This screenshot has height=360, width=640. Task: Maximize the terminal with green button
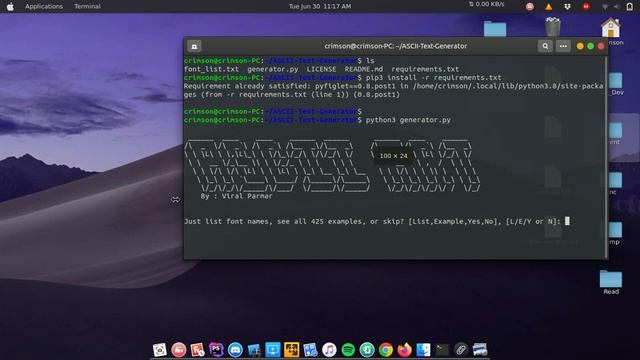(x=590, y=46)
